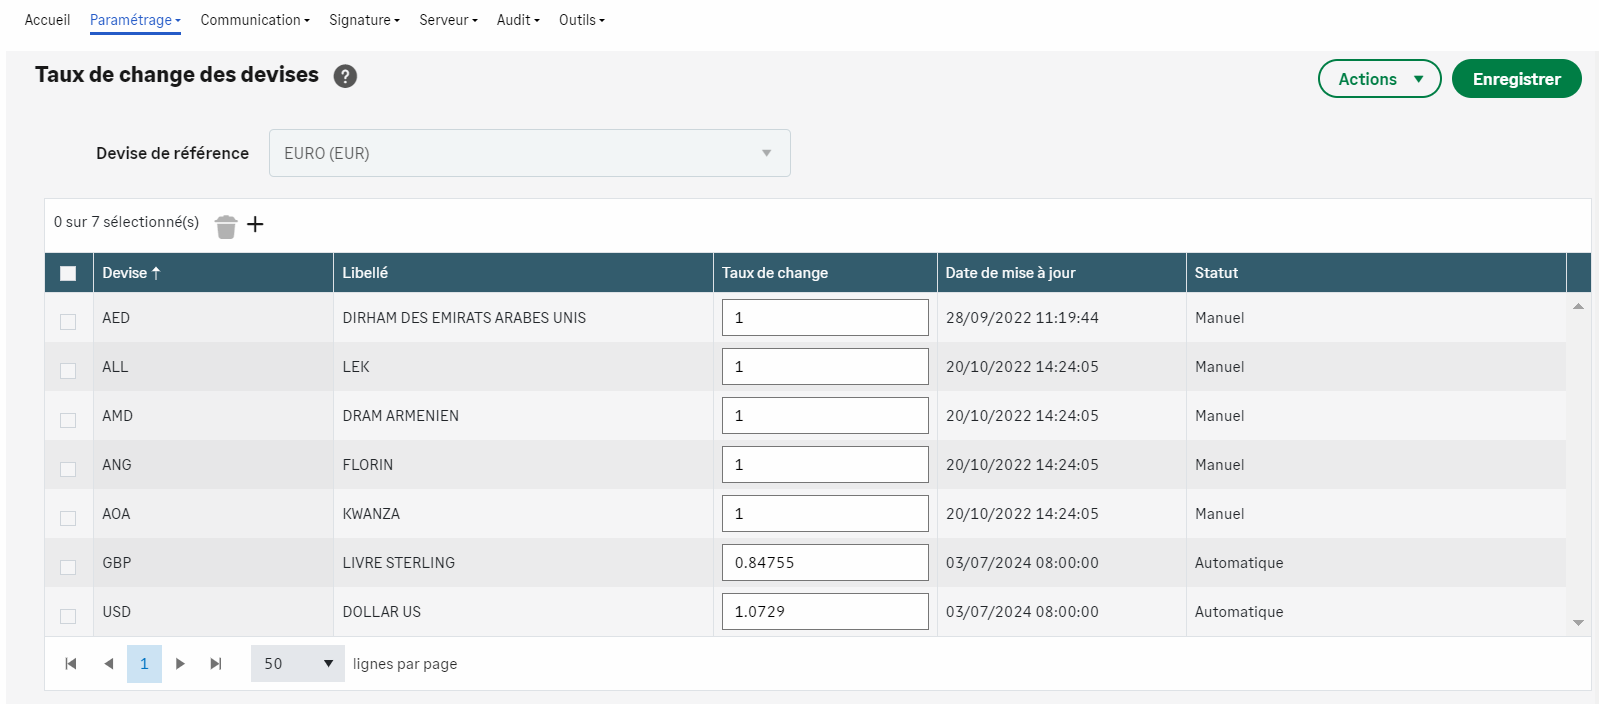This screenshot has width=1599, height=704.
Task: Click the plus add row icon
Action: (x=255, y=224)
